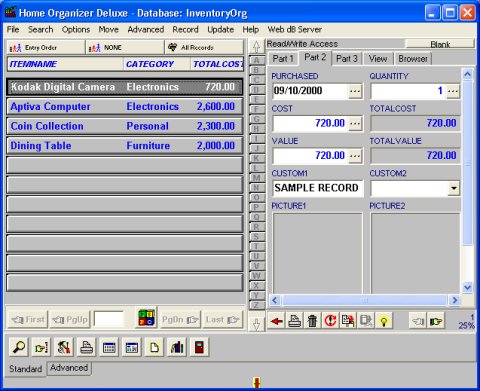Go to previous record with left hand icon
480x391 pixels.
(418, 321)
